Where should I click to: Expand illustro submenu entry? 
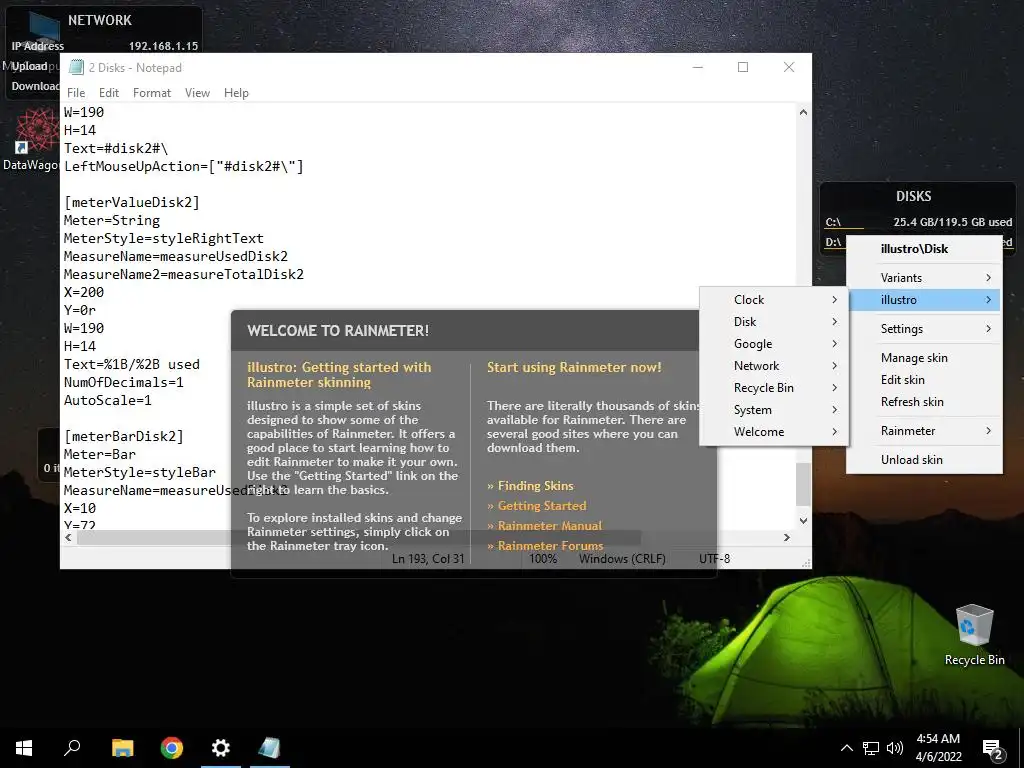pos(924,300)
